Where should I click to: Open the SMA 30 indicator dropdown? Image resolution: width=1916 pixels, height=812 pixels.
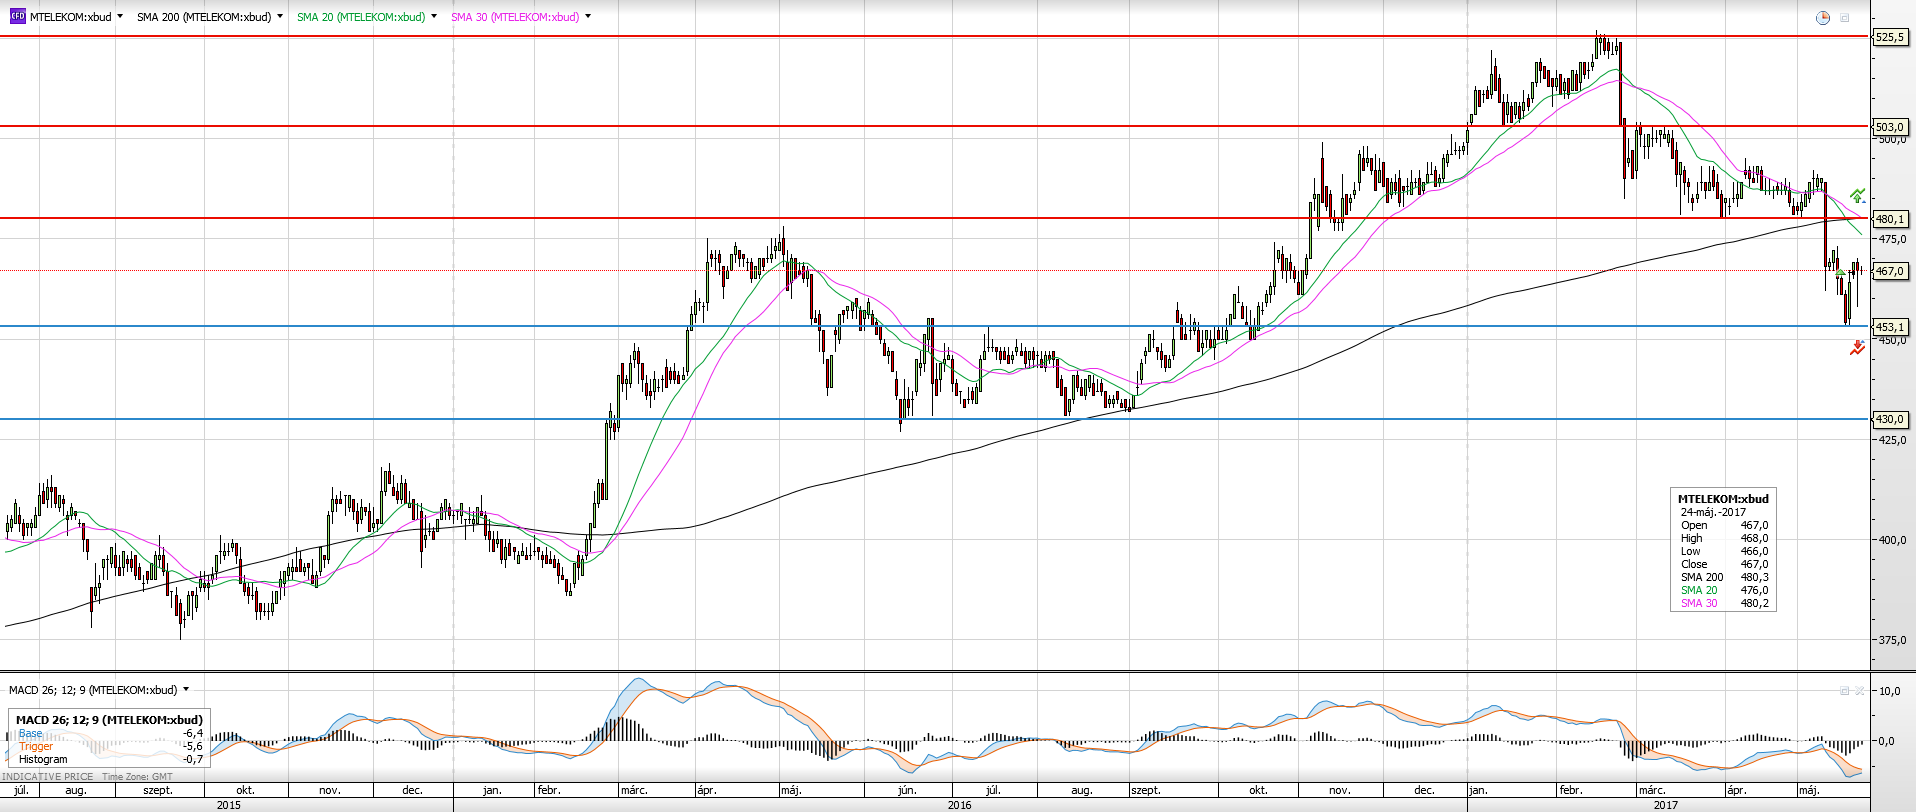pos(588,17)
